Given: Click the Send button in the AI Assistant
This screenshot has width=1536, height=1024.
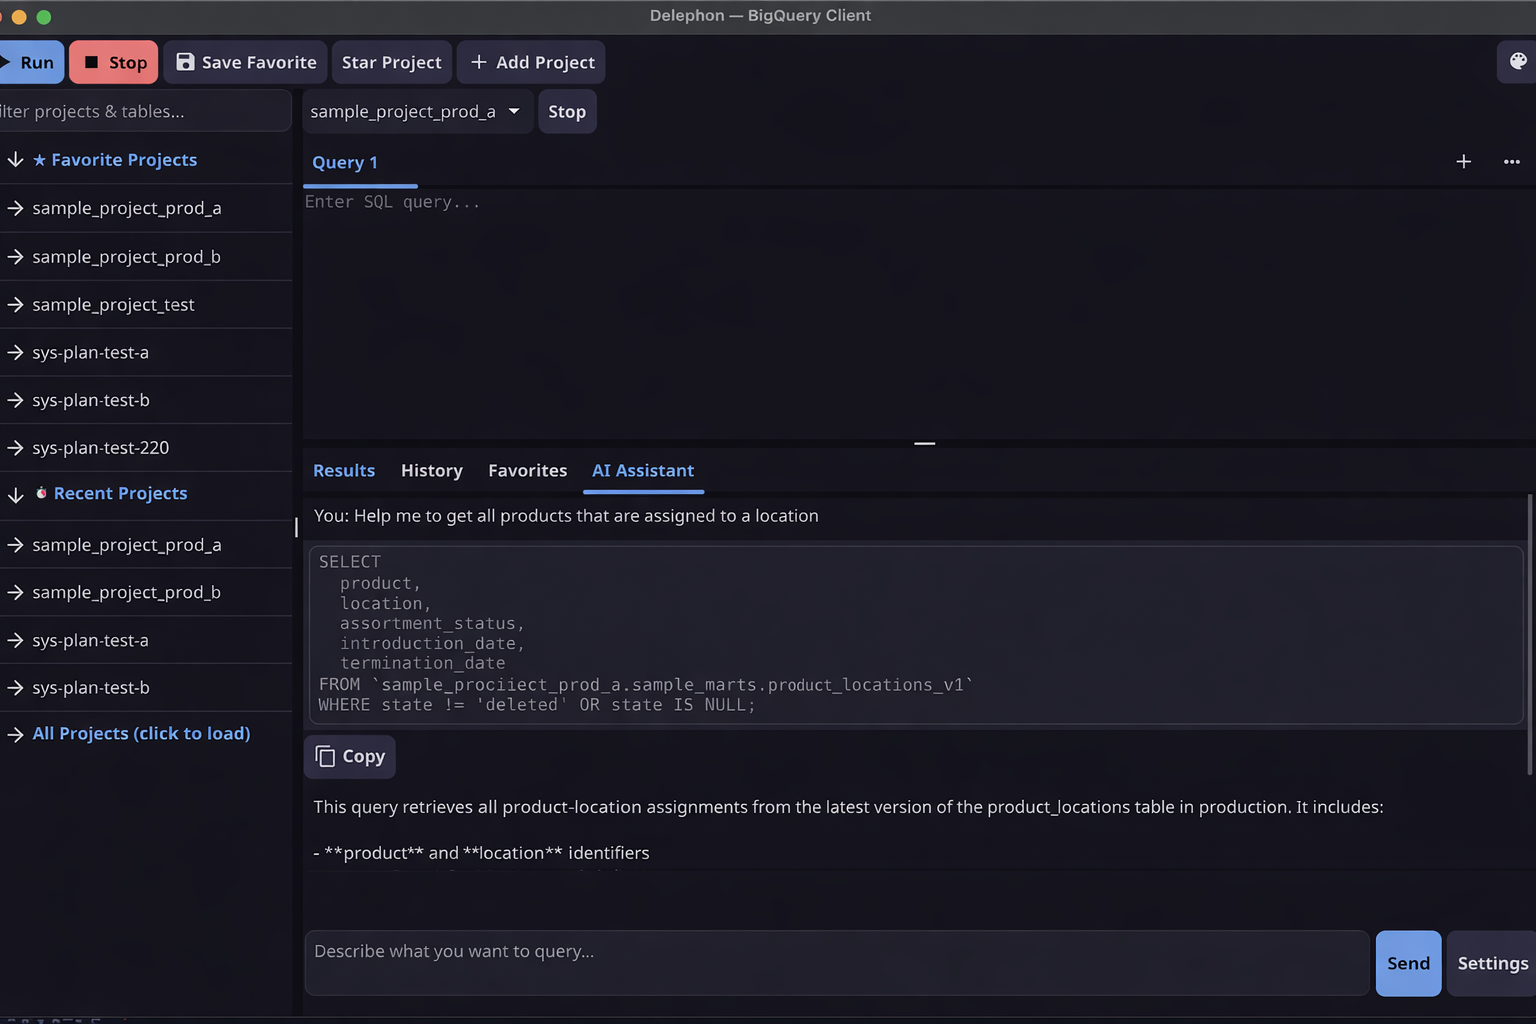Looking at the screenshot, I should [x=1407, y=962].
